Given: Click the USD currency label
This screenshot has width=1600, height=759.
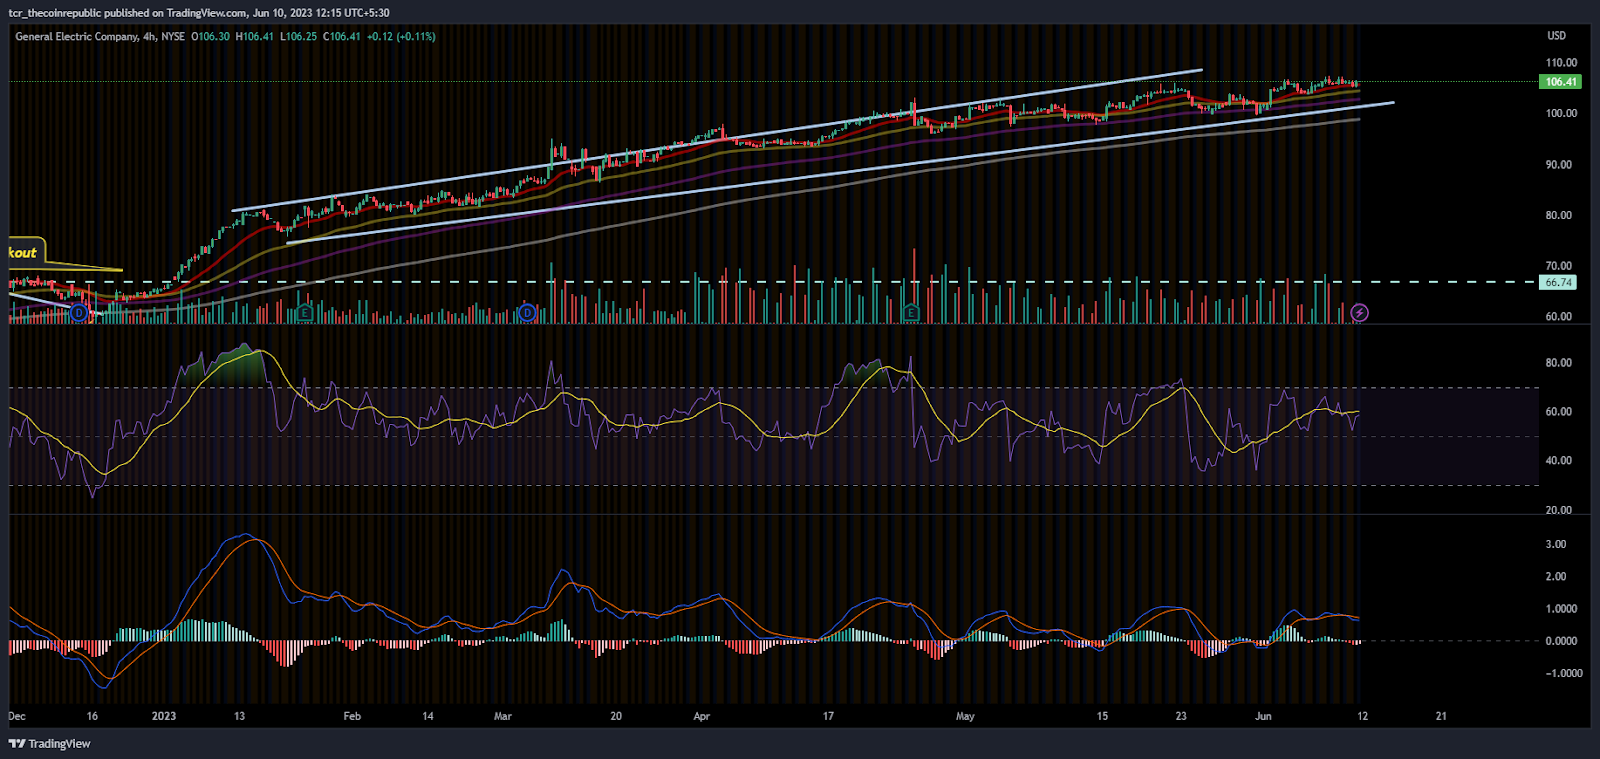Looking at the screenshot, I should [1556, 36].
